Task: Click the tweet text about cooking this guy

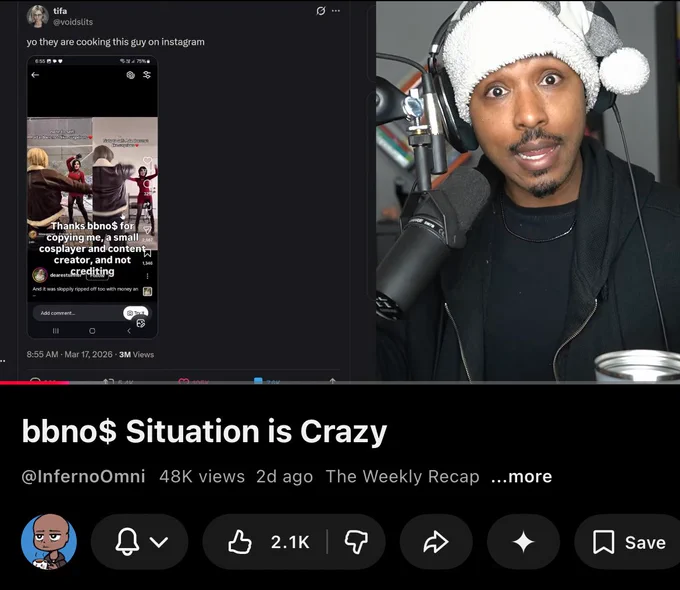Action: (x=115, y=42)
